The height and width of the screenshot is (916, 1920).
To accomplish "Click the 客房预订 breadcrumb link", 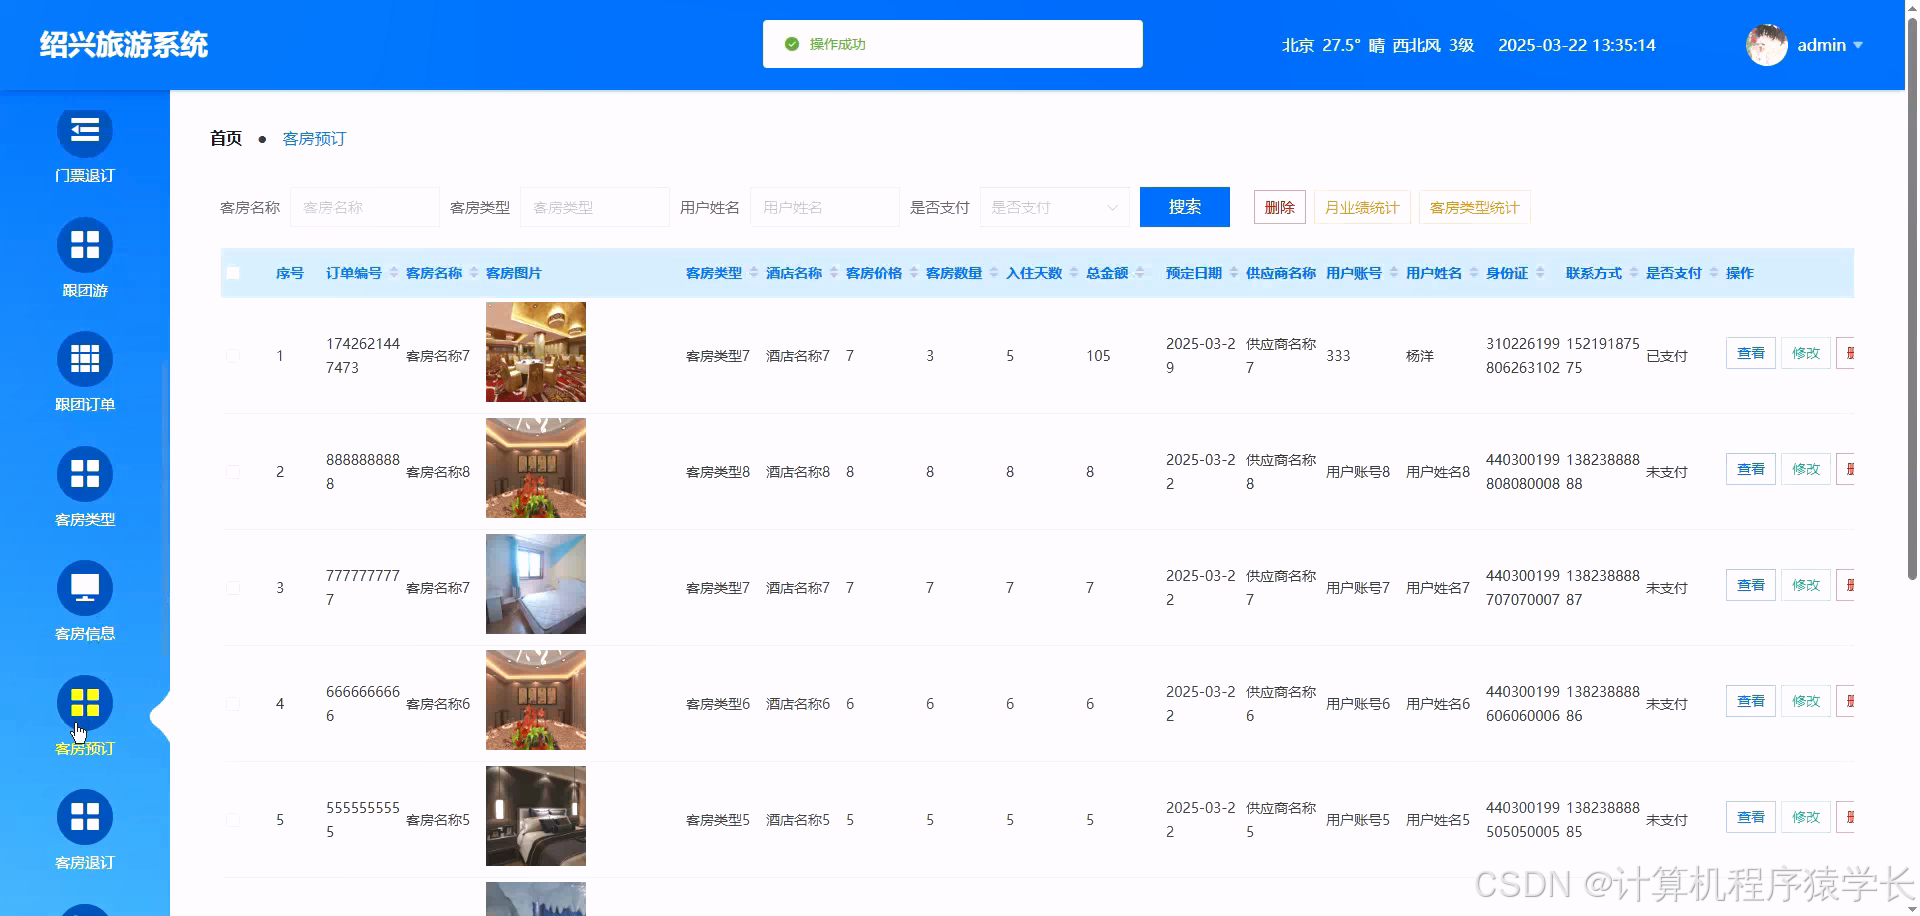I will (x=314, y=139).
